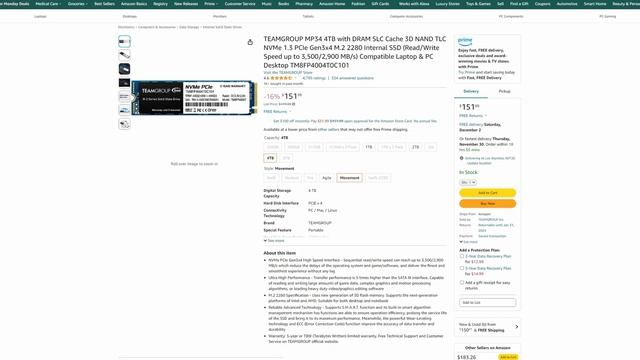Click location pin icon for delivery address
The image size is (640, 360).
click(462, 158)
